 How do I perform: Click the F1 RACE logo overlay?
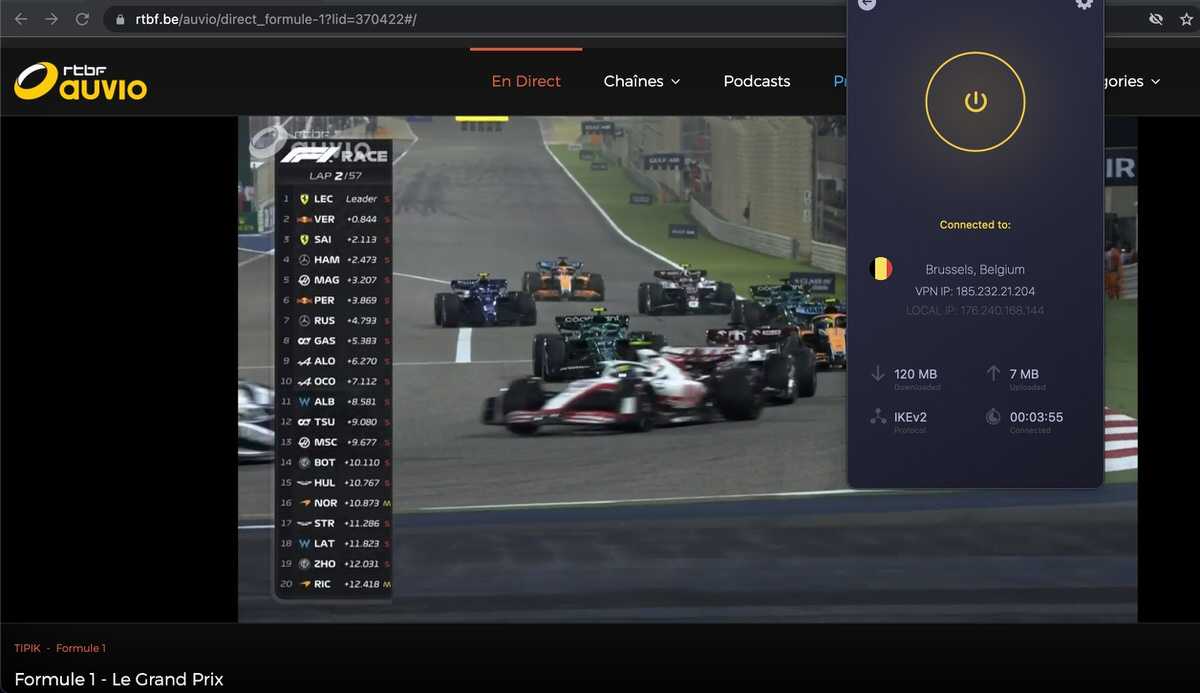pos(333,155)
